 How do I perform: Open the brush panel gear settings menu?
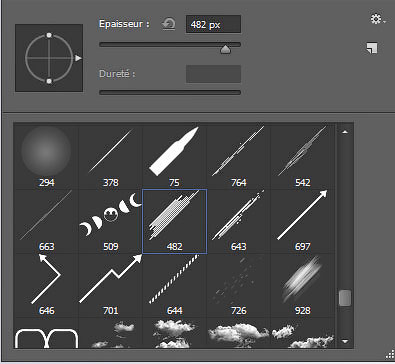(x=377, y=19)
